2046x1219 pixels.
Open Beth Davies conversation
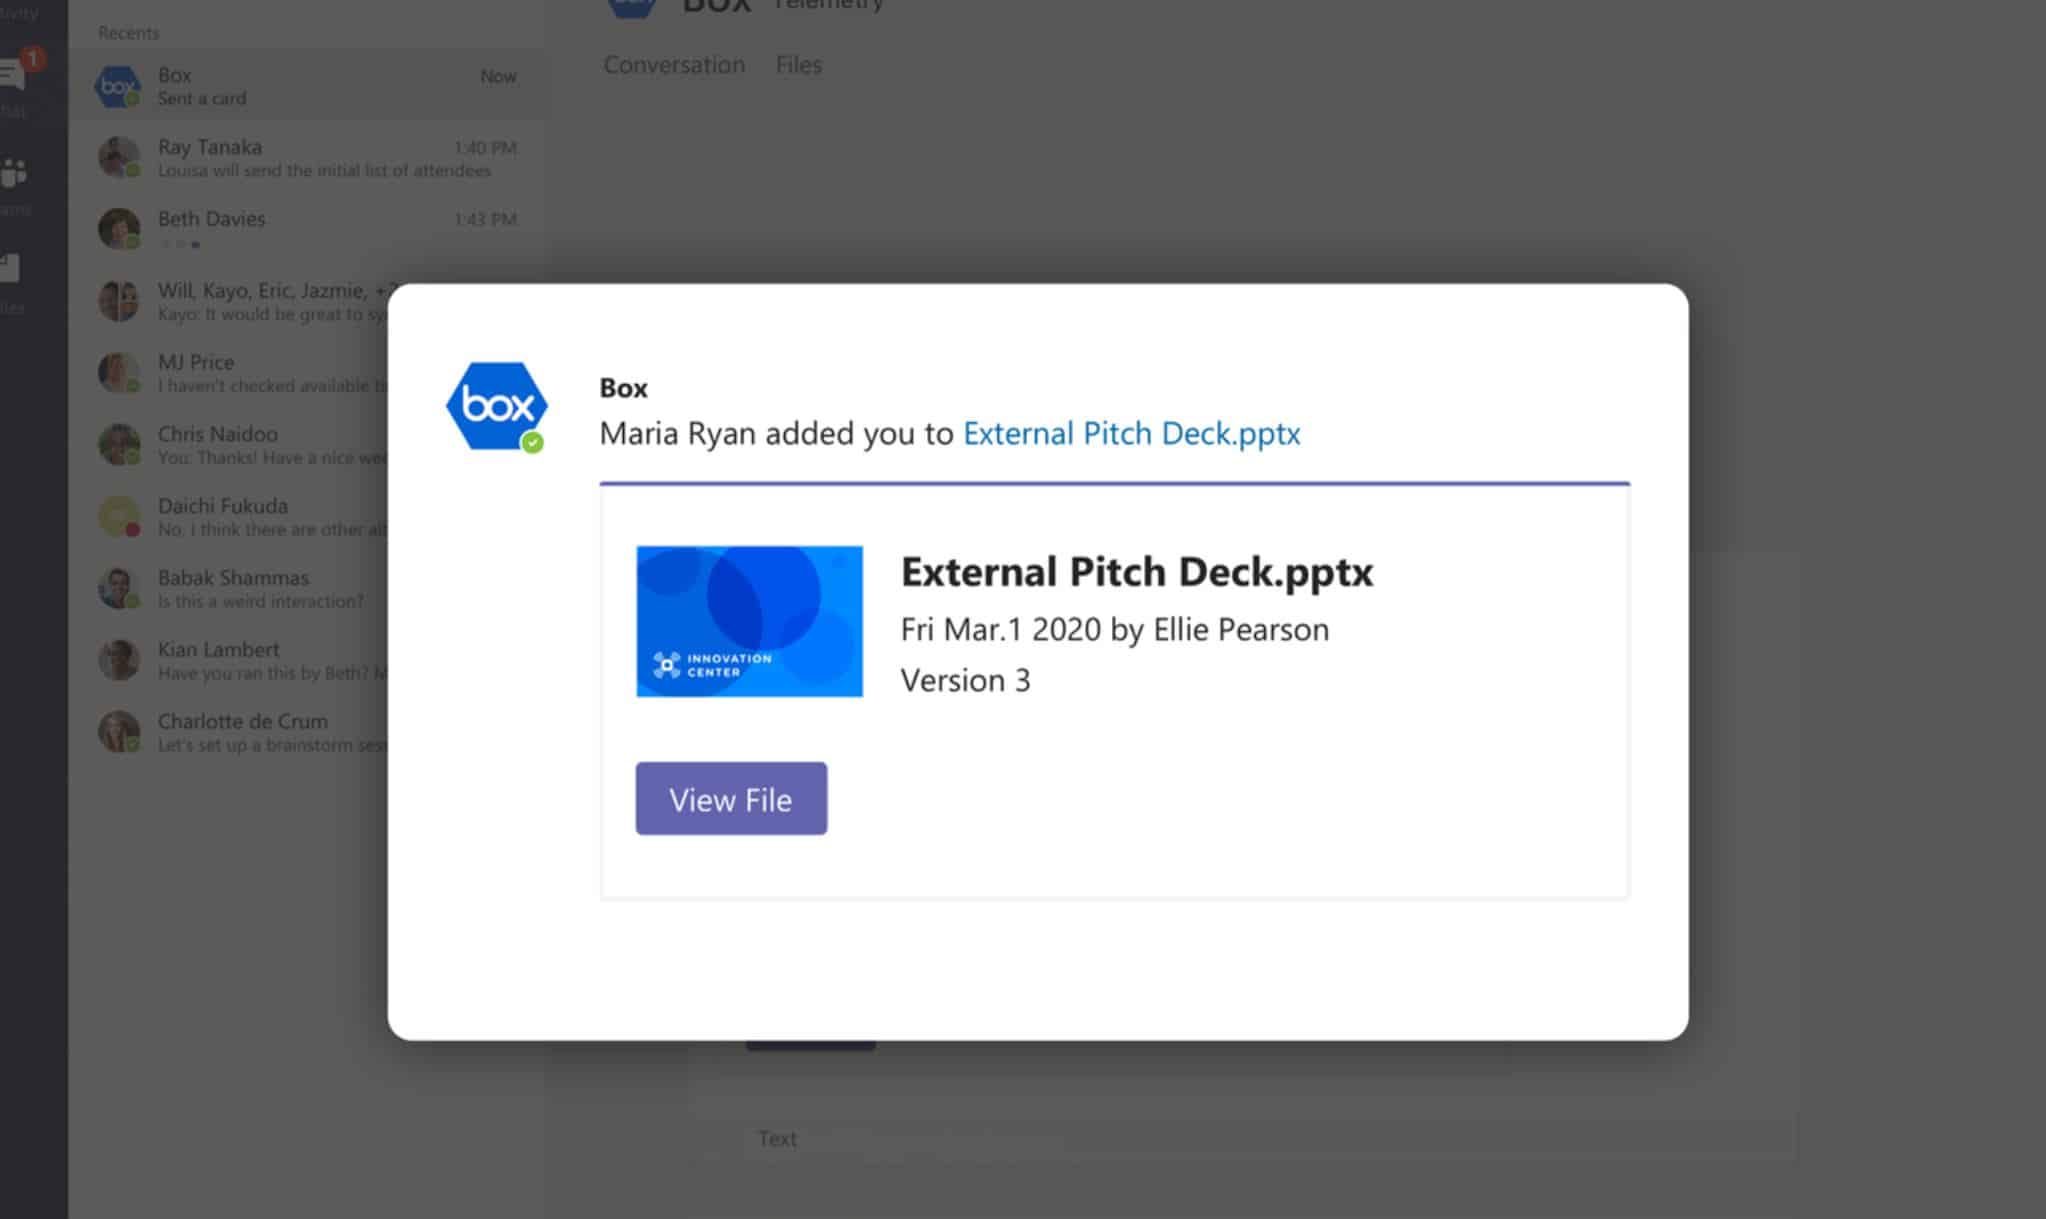coord(307,229)
